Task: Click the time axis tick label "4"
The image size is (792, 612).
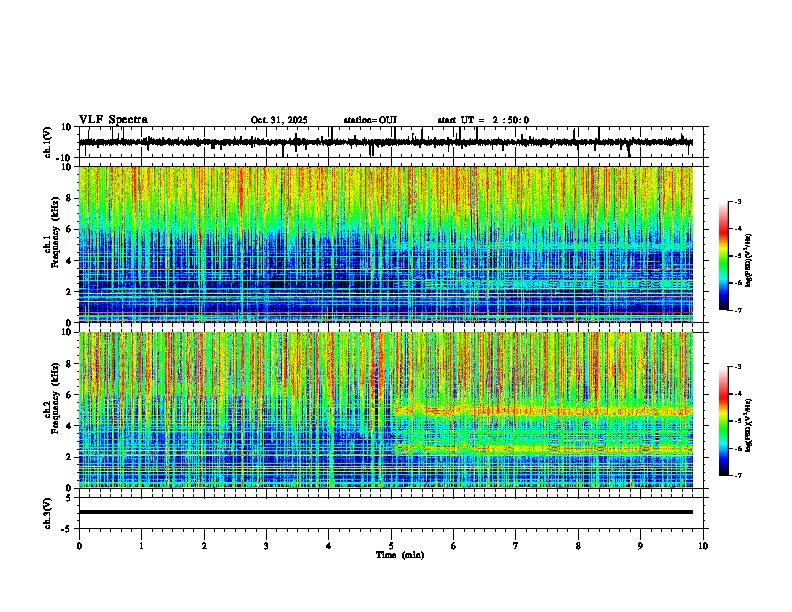Action: pyautogui.click(x=329, y=546)
